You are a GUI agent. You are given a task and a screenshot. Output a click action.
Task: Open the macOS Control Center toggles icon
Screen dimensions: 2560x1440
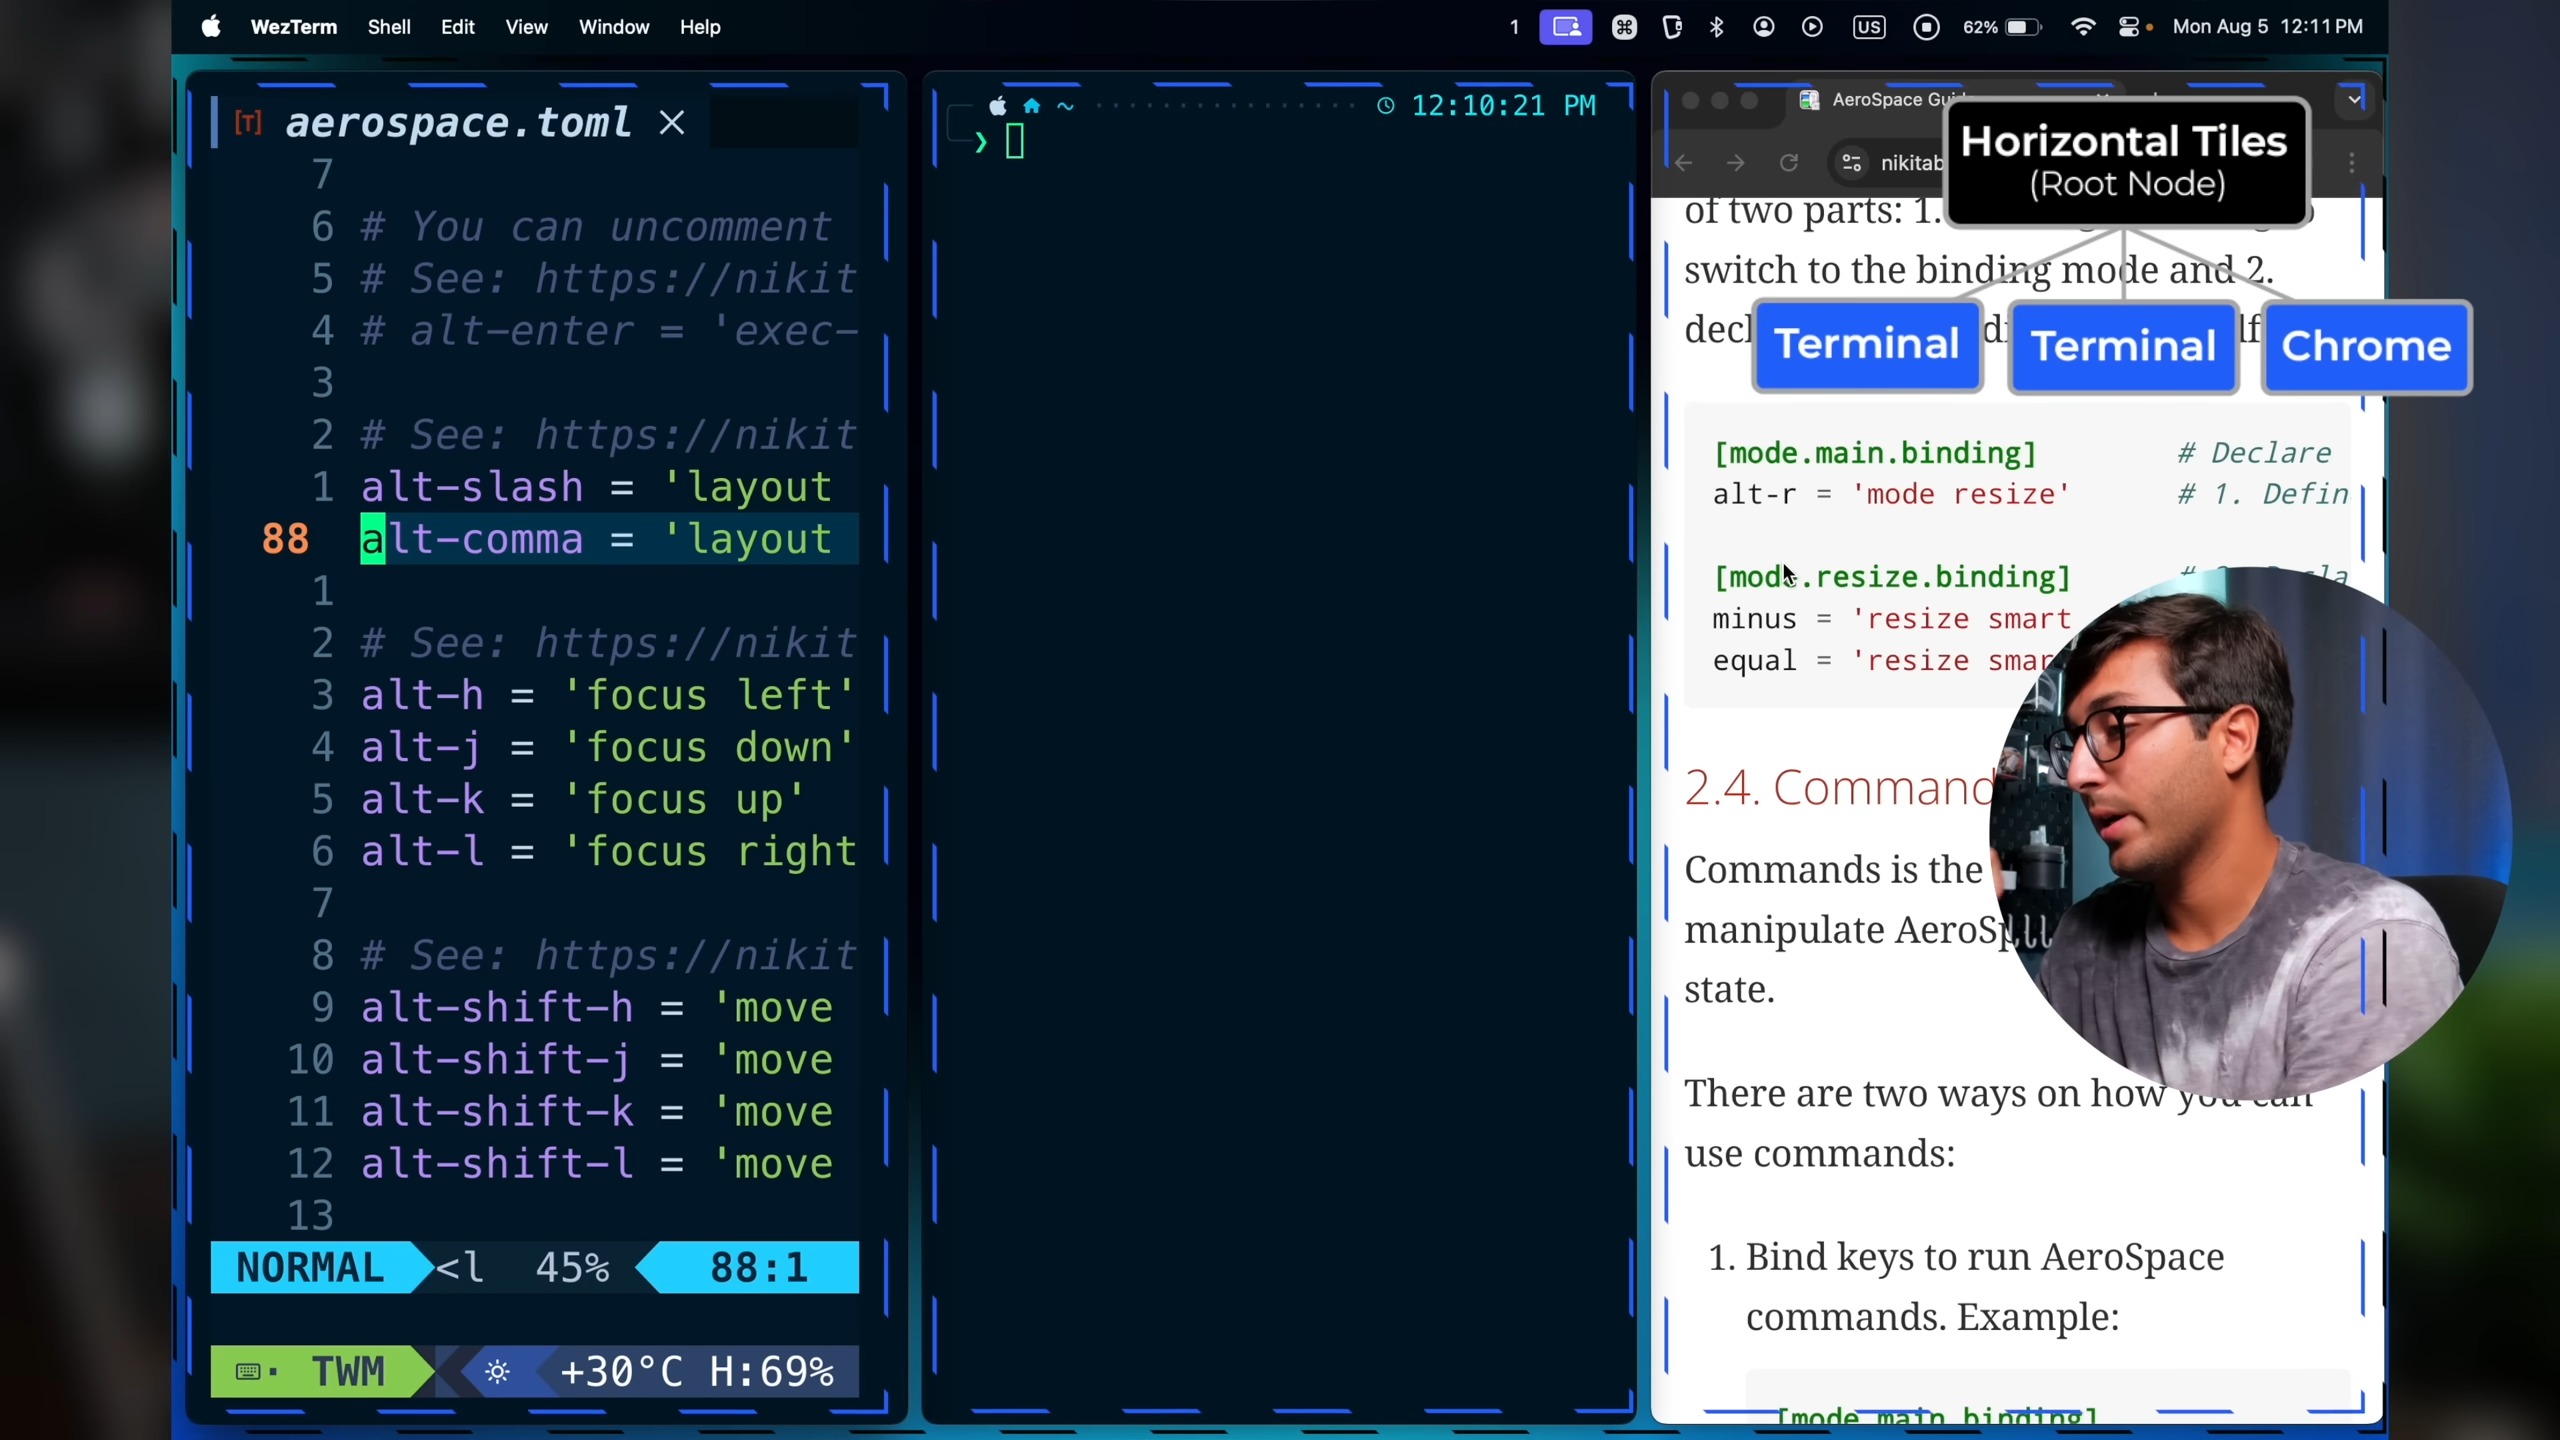coord(2129,27)
